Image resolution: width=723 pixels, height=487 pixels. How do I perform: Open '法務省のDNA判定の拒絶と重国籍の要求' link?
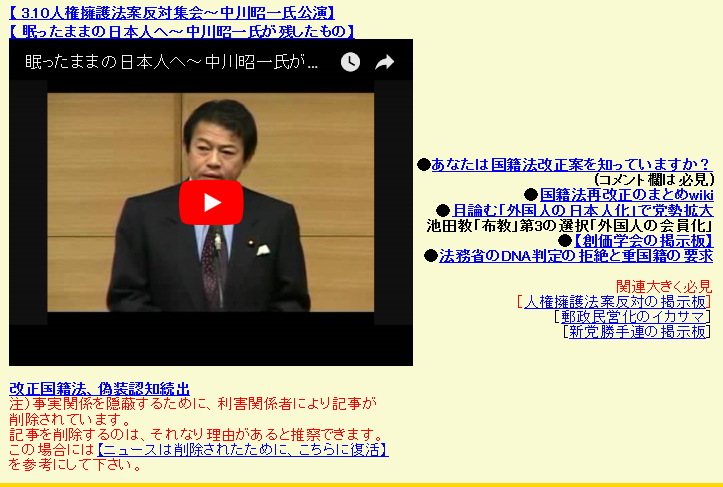coord(576,255)
